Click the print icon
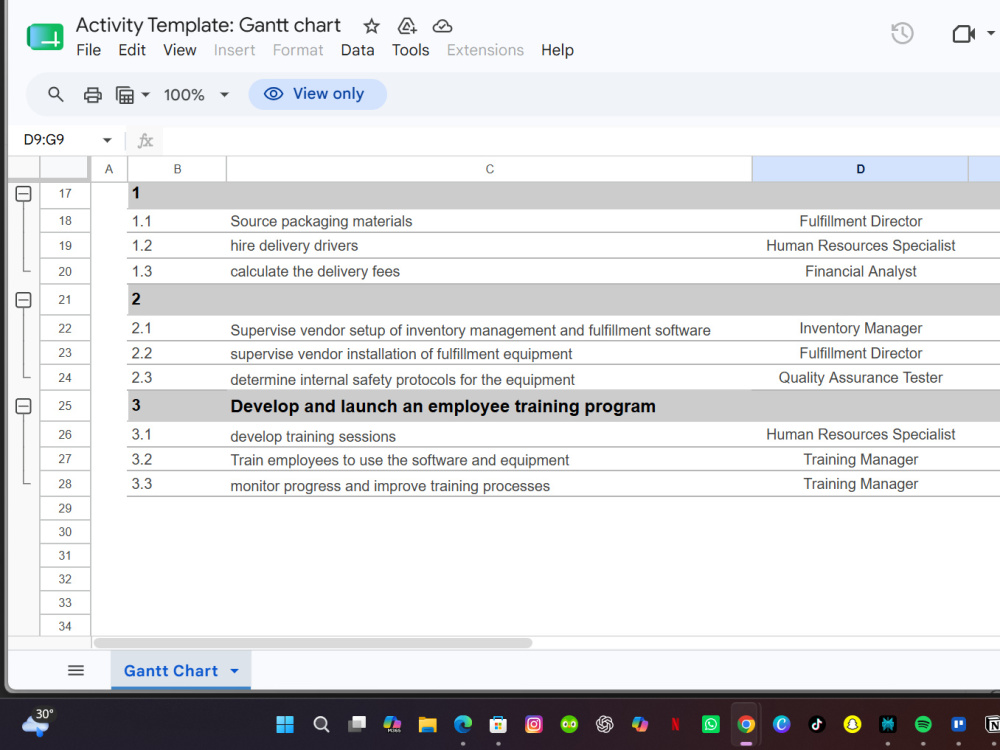The image size is (1000, 750). [x=92, y=95]
